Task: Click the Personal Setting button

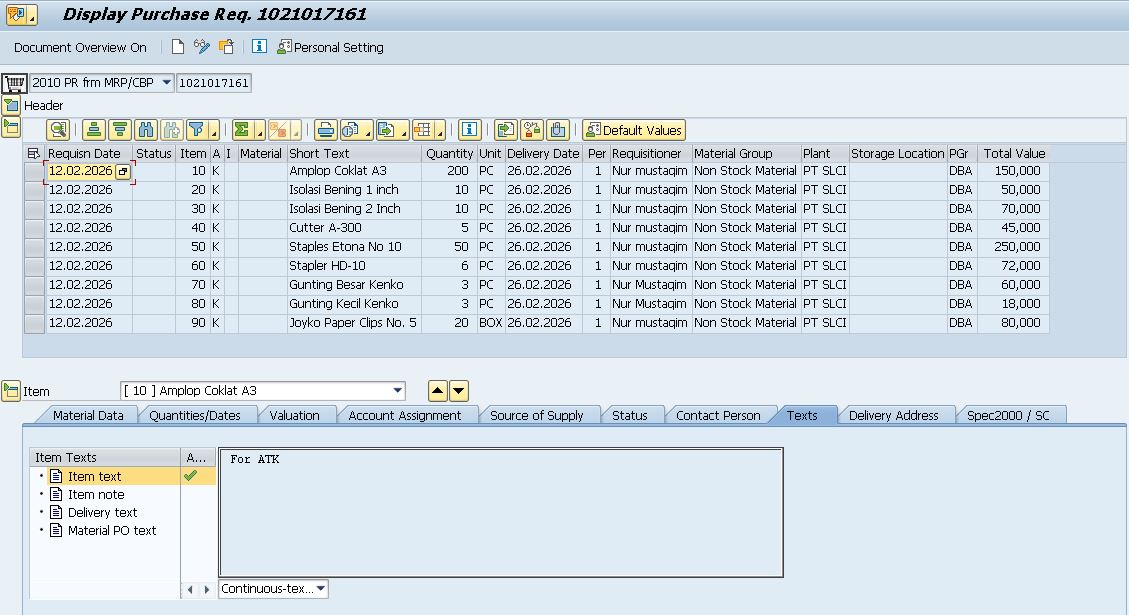Action: click(x=330, y=47)
